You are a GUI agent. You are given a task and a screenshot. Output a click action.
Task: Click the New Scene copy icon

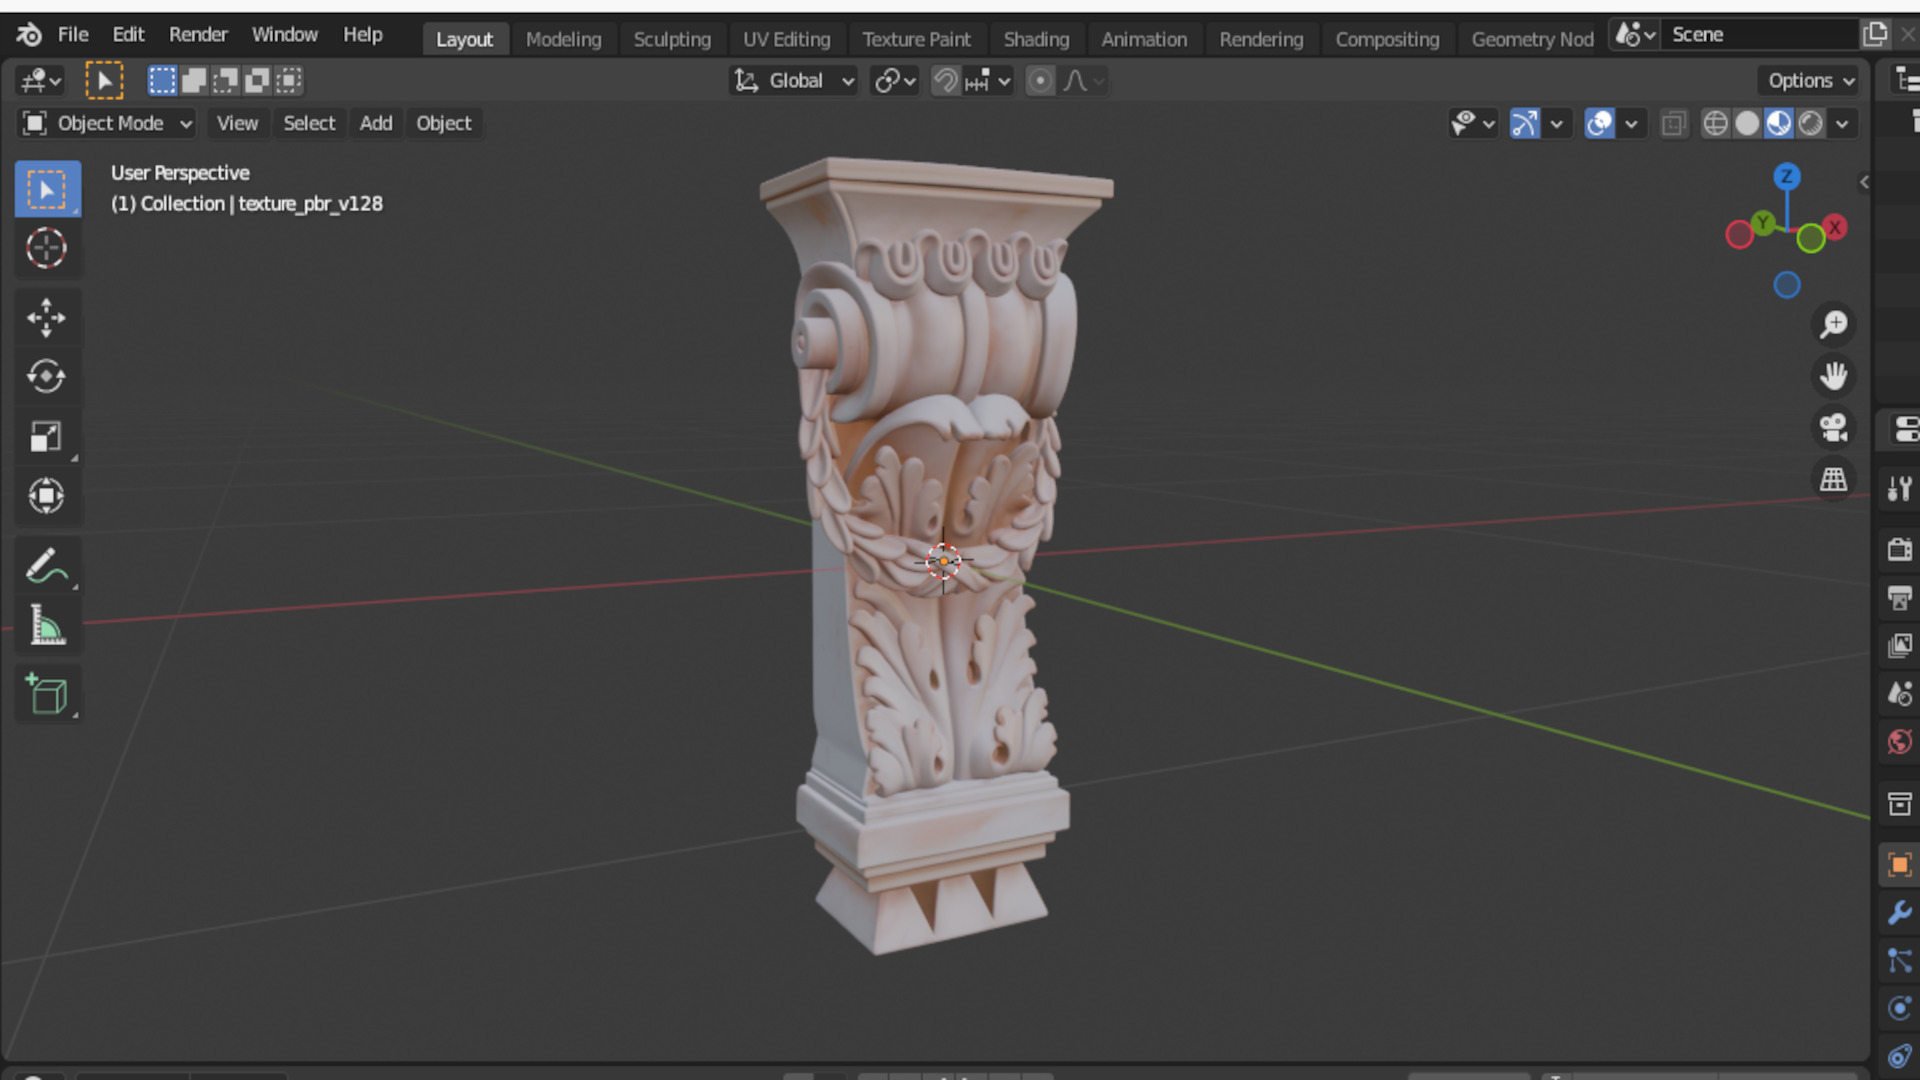pos(1875,35)
